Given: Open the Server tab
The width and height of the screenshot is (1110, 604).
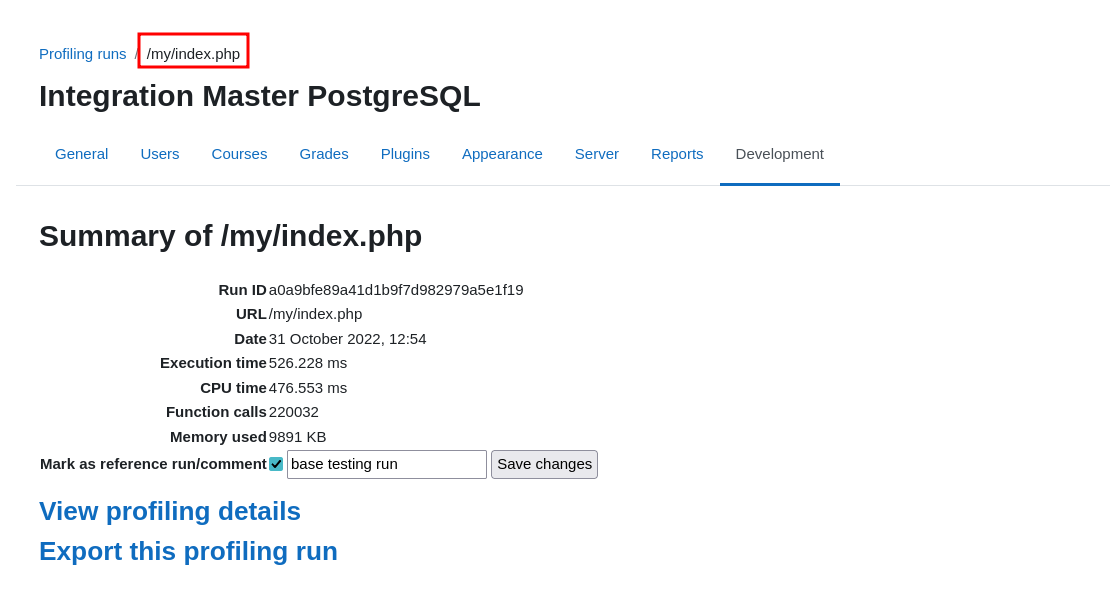Looking at the screenshot, I should tap(597, 154).
